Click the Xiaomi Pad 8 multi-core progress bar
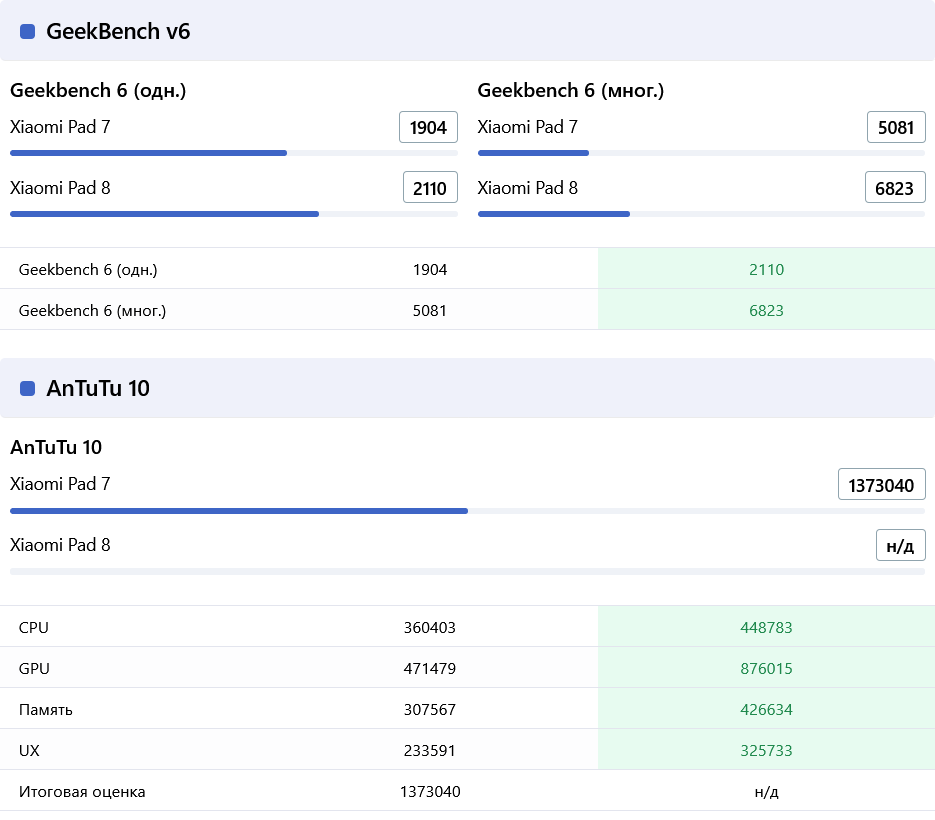 [701, 214]
